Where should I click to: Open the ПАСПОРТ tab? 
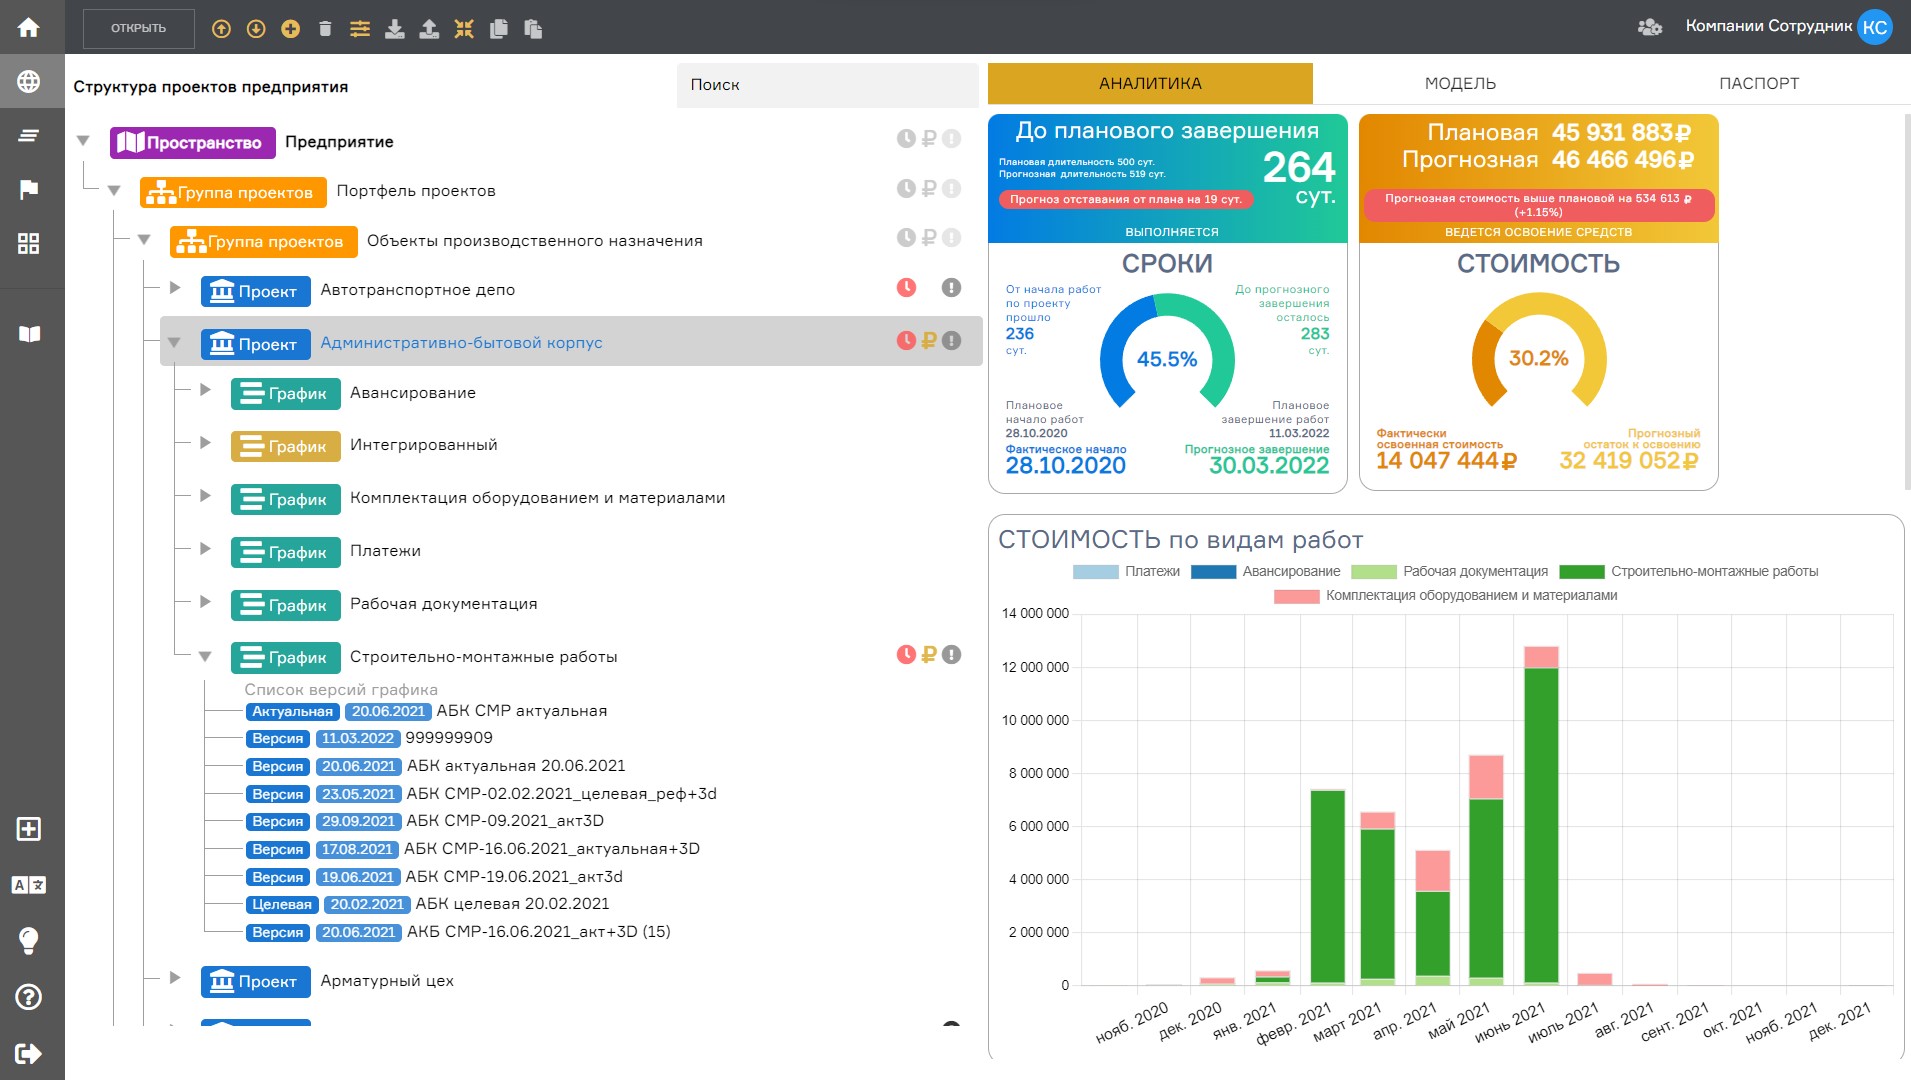click(x=1758, y=84)
